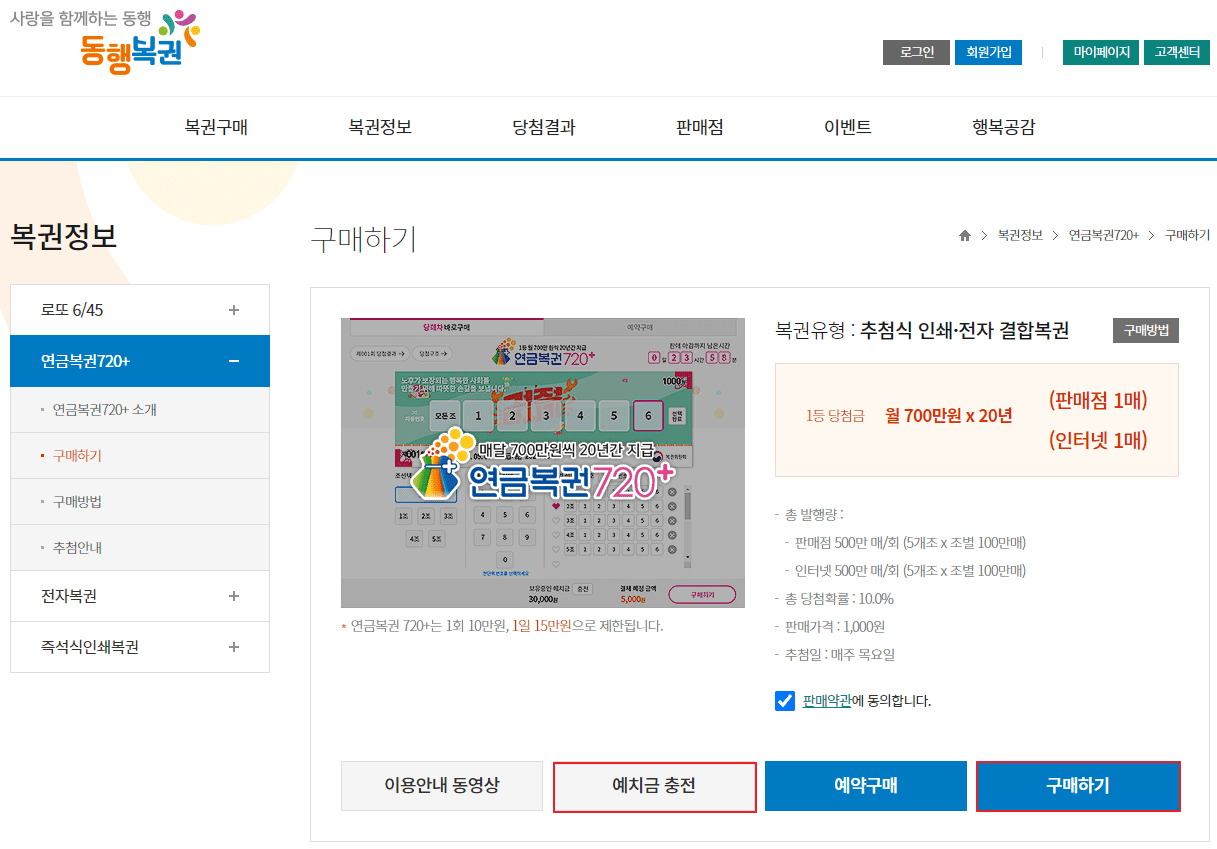Screen dimensions: 1217x849
Task: Click the '판매가격 : 1,000원' text
Action: 836,627
